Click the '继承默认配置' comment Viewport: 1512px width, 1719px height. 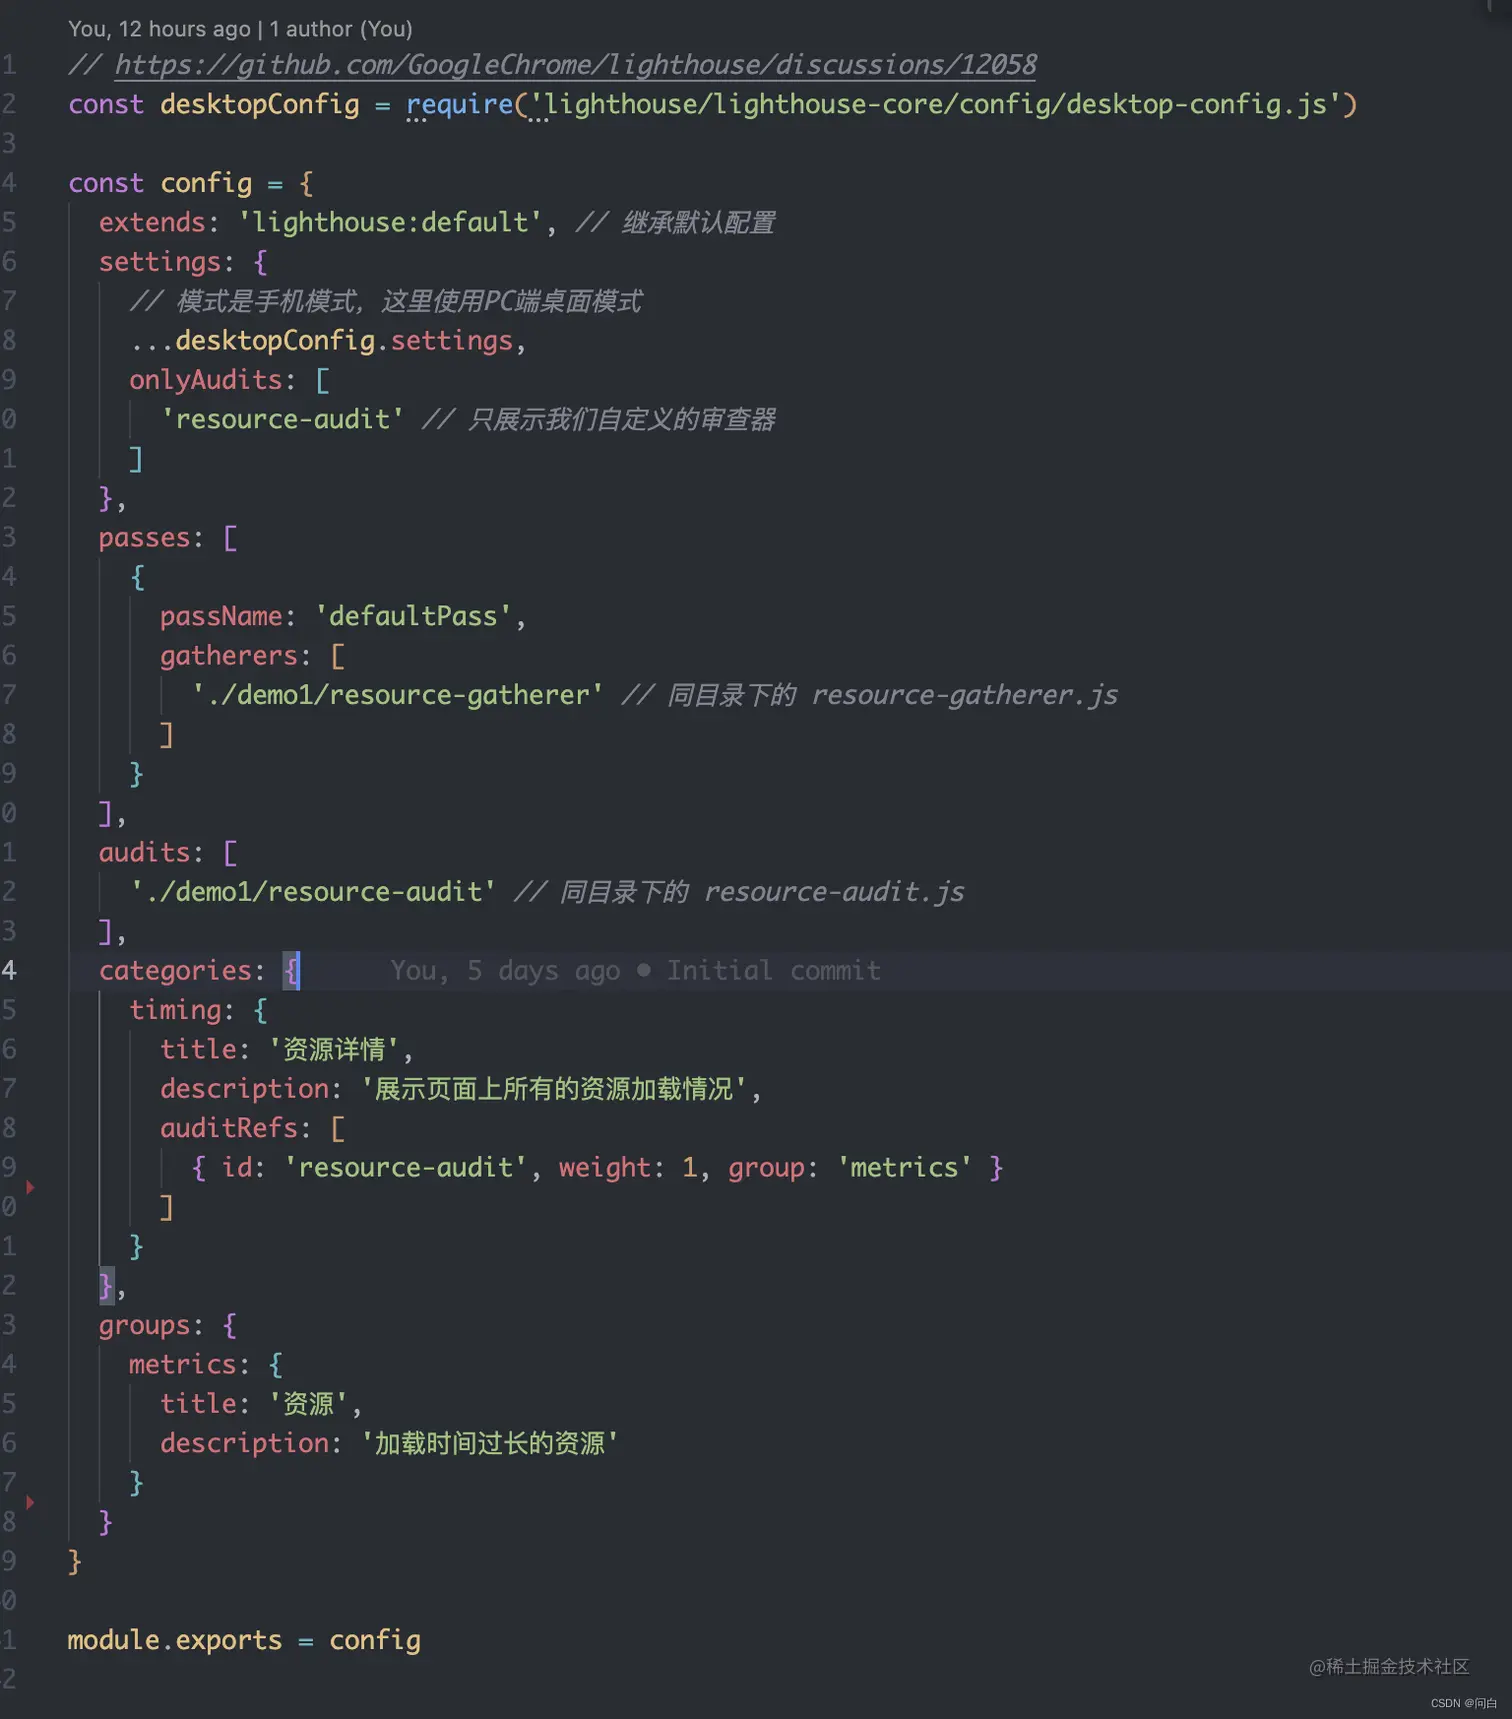675,222
